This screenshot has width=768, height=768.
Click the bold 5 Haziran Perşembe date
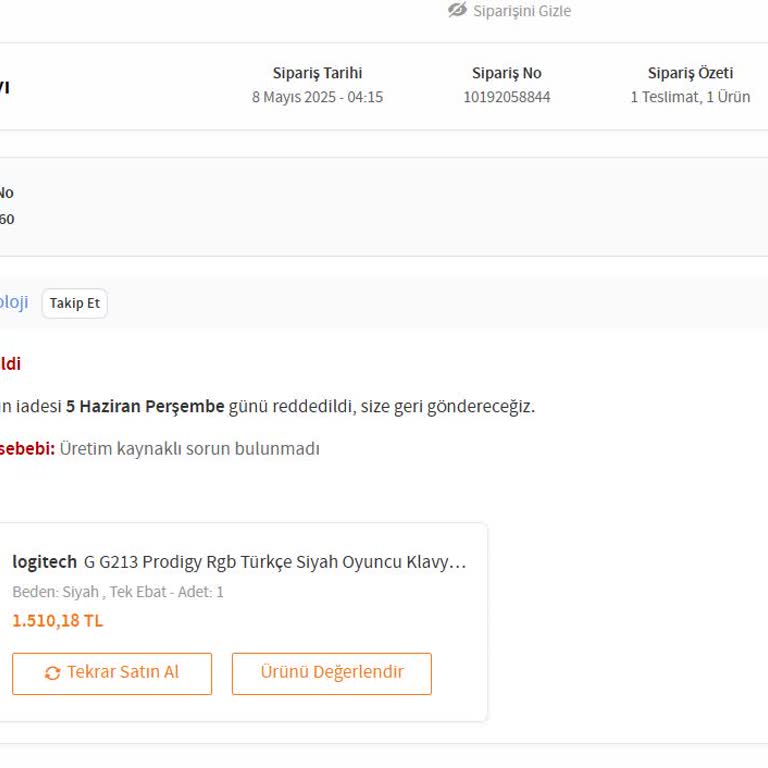pyautogui.click(x=145, y=407)
